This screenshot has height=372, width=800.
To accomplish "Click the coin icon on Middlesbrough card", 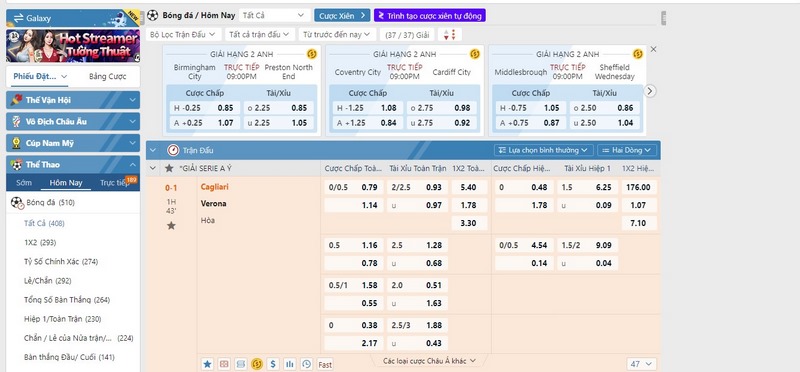I will pos(638,54).
